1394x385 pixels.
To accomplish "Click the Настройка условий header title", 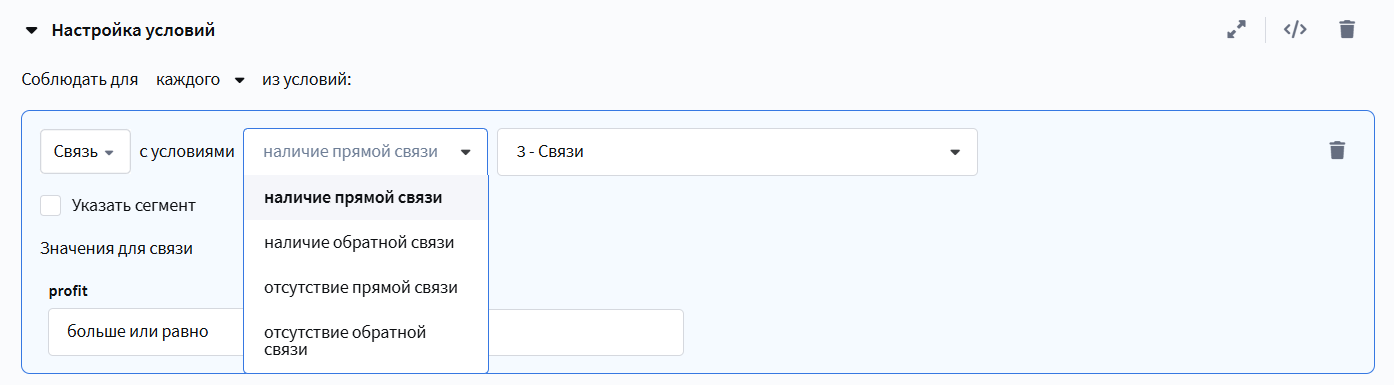I will coord(133,31).
